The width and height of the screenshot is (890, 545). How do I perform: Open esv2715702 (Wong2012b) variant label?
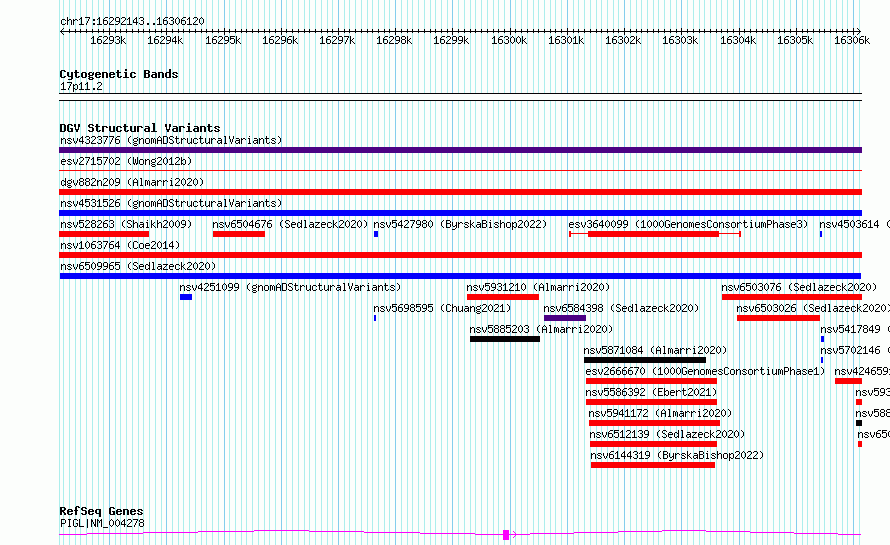point(126,161)
